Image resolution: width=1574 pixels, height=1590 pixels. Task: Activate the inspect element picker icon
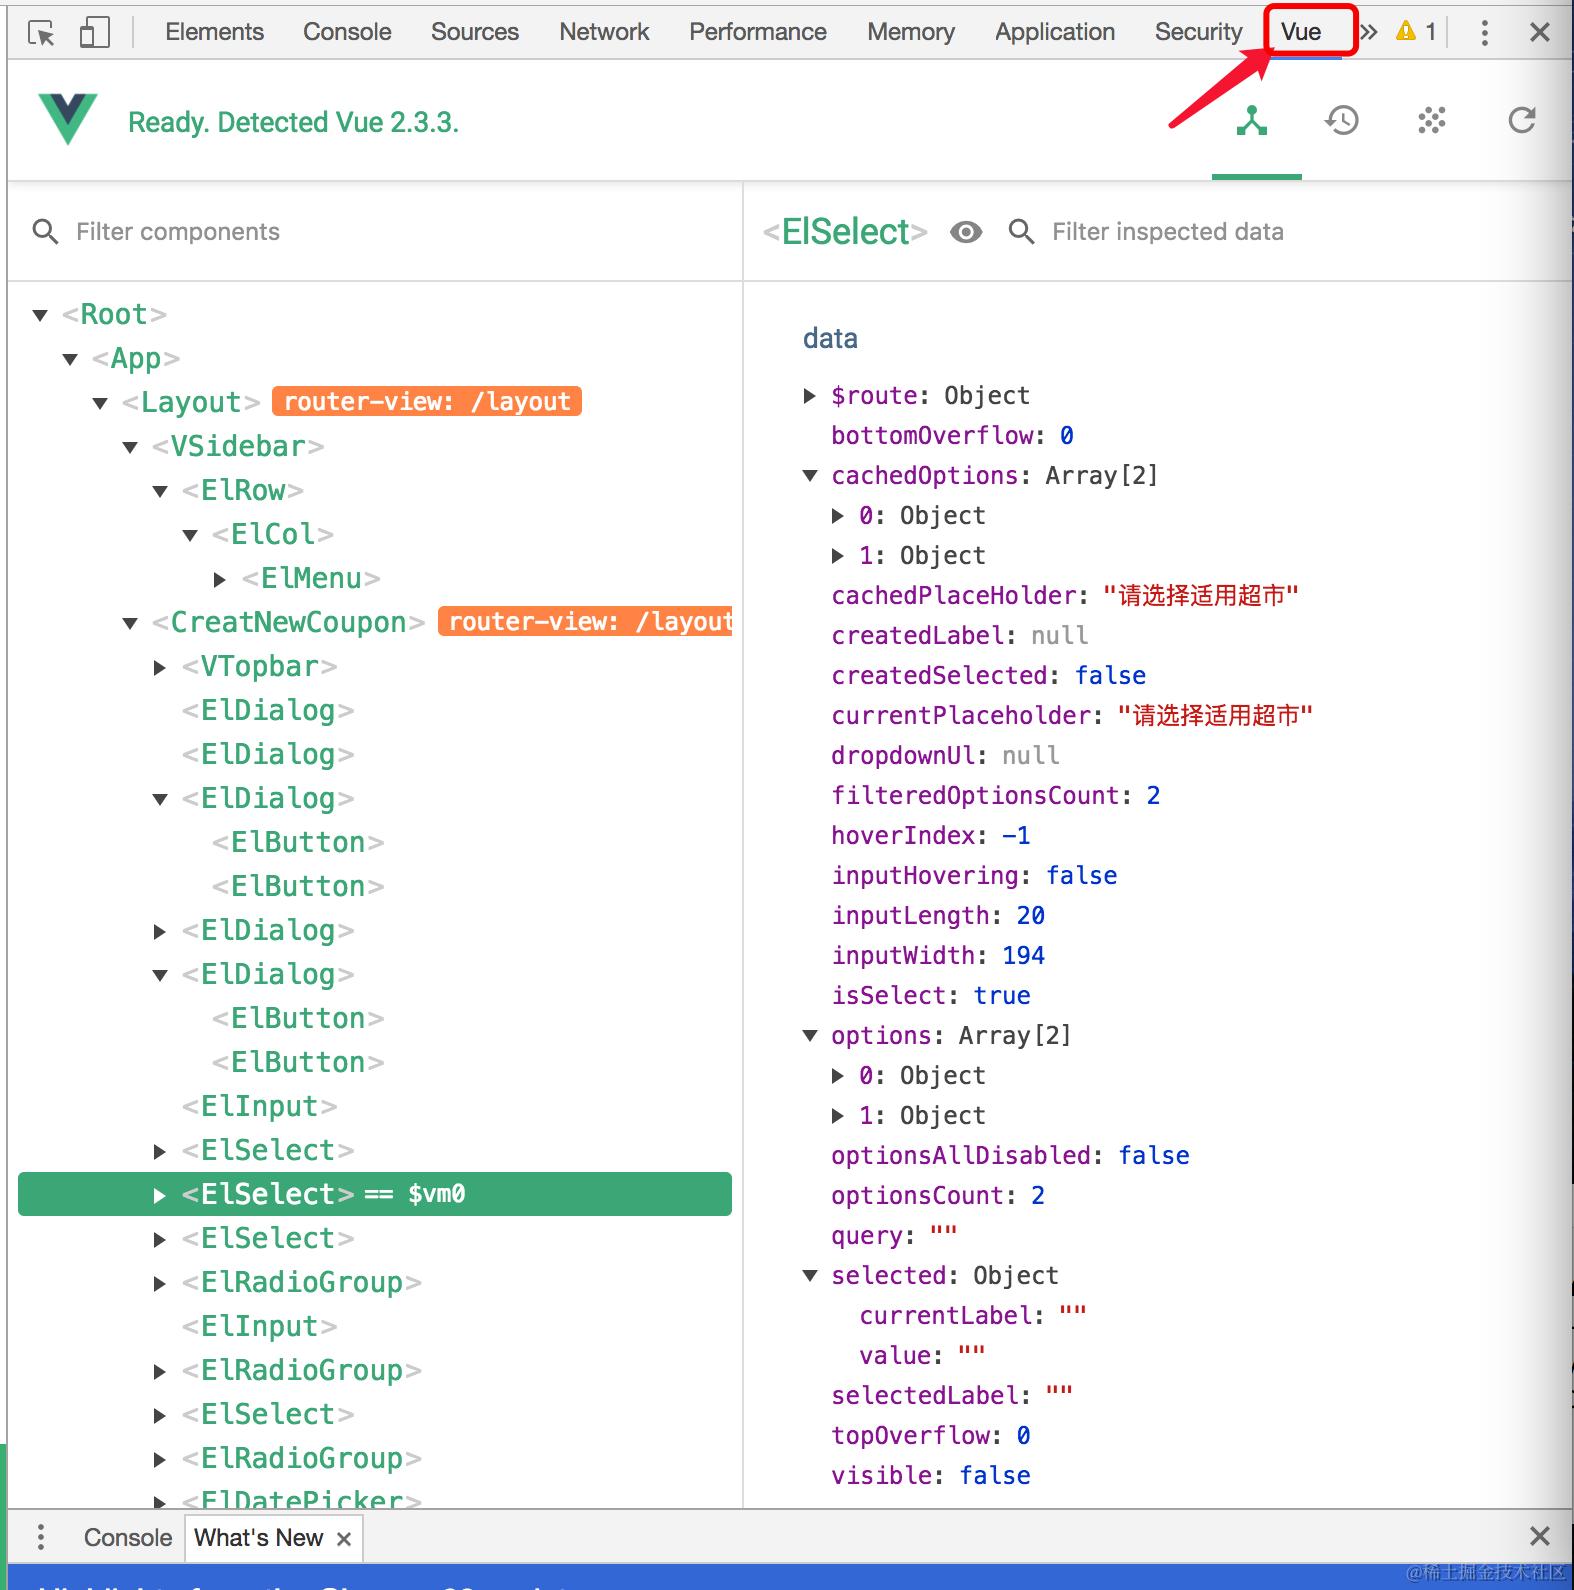(x=42, y=33)
